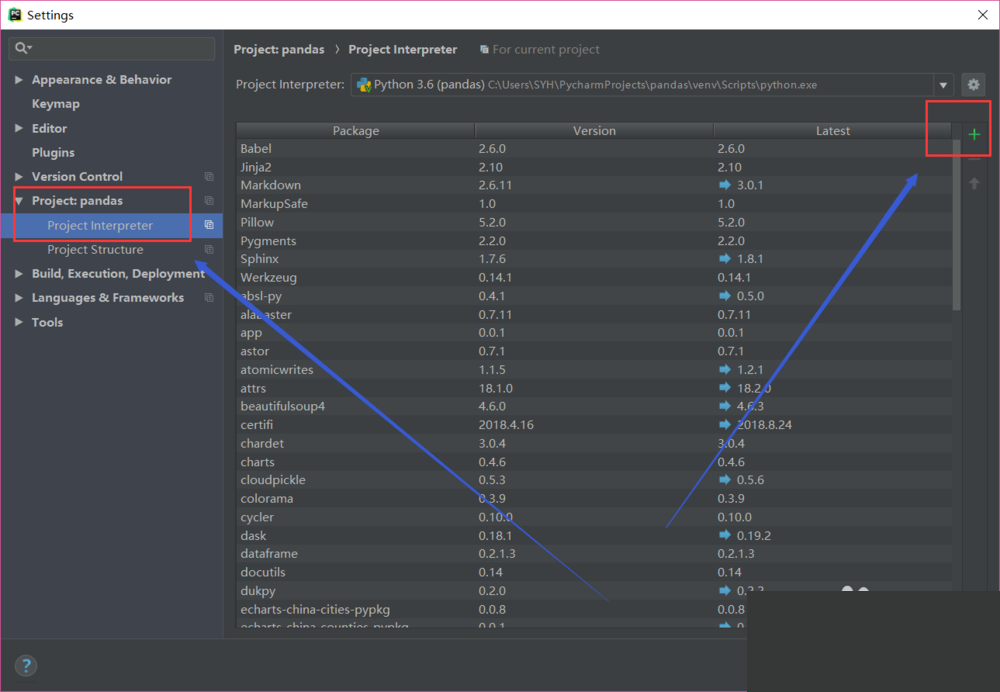The width and height of the screenshot is (1000, 692).
Task: Select Plugins in settings tree
Action: [53, 152]
